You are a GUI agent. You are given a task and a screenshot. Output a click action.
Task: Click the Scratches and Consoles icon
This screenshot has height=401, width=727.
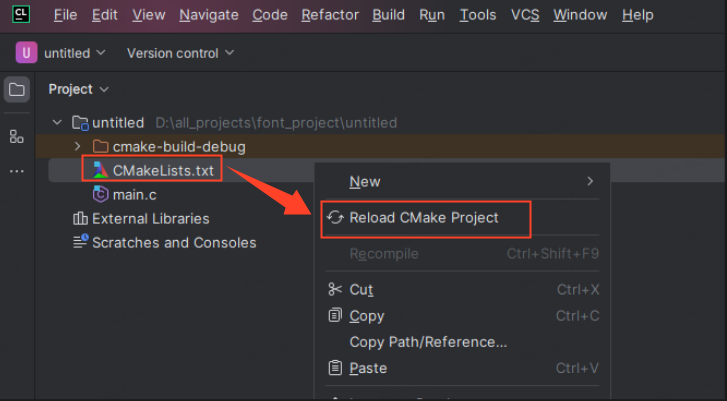(x=80, y=242)
